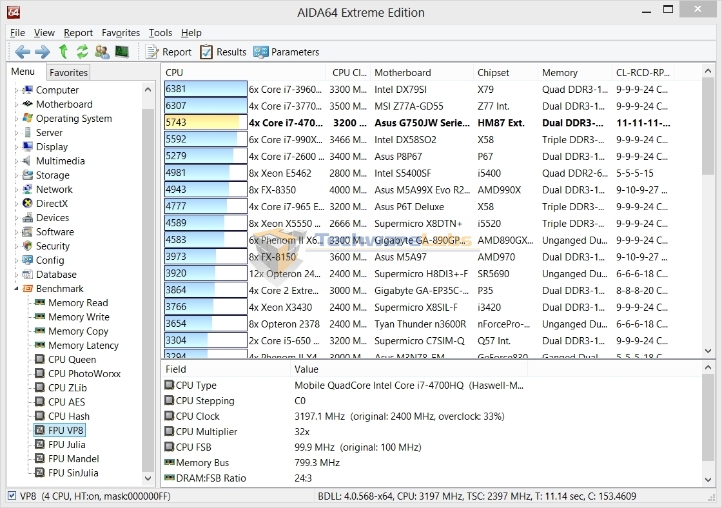Select the Storage tree icon
This screenshot has height=508, width=722.
pyautogui.click(x=28, y=175)
